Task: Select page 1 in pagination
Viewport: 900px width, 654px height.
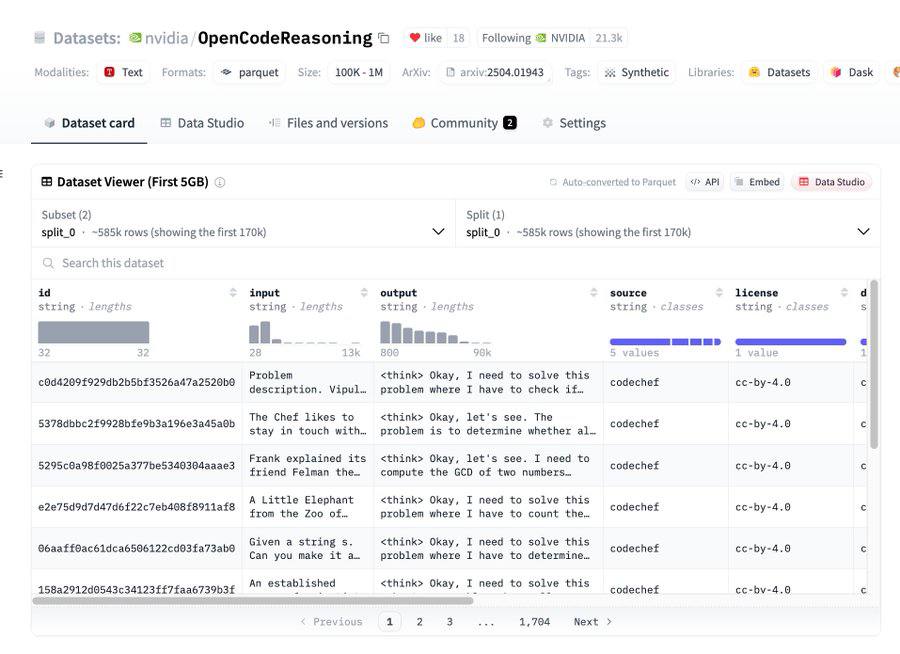Action: pyautogui.click(x=390, y=622)
